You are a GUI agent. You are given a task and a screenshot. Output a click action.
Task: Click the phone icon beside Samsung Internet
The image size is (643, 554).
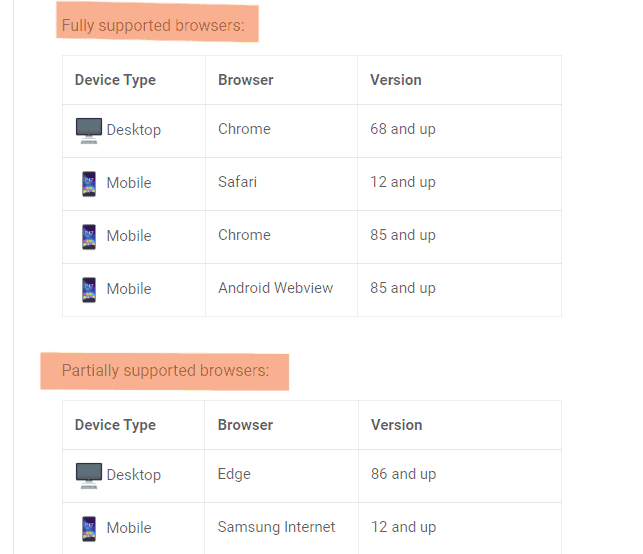pos(89,529)
